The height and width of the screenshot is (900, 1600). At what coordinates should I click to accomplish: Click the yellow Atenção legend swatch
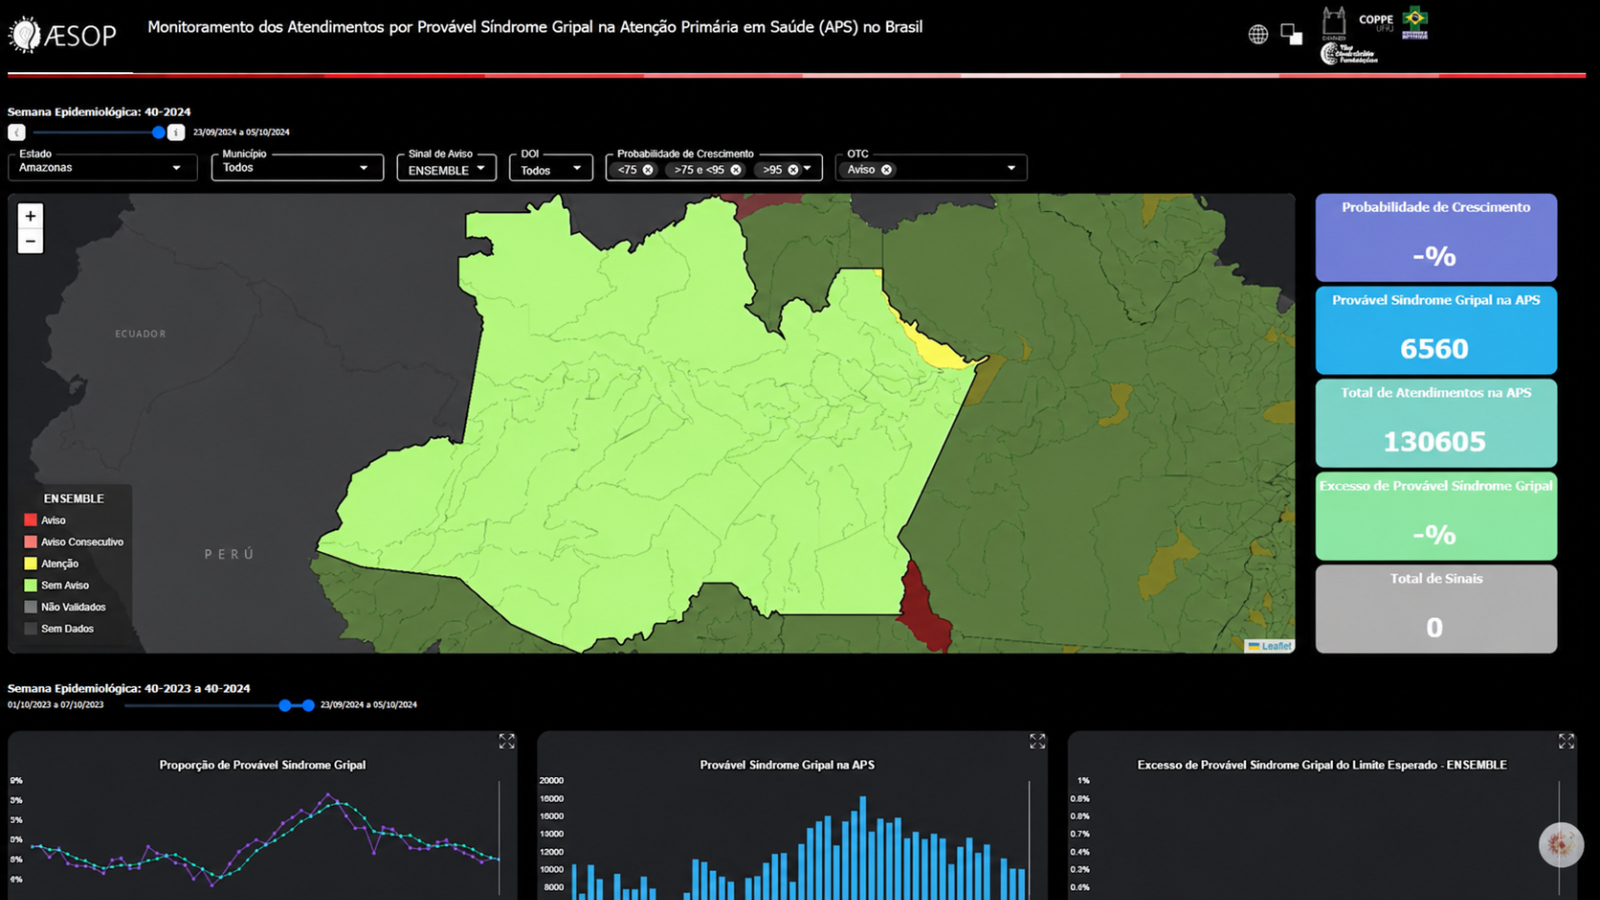coord(31,564)
